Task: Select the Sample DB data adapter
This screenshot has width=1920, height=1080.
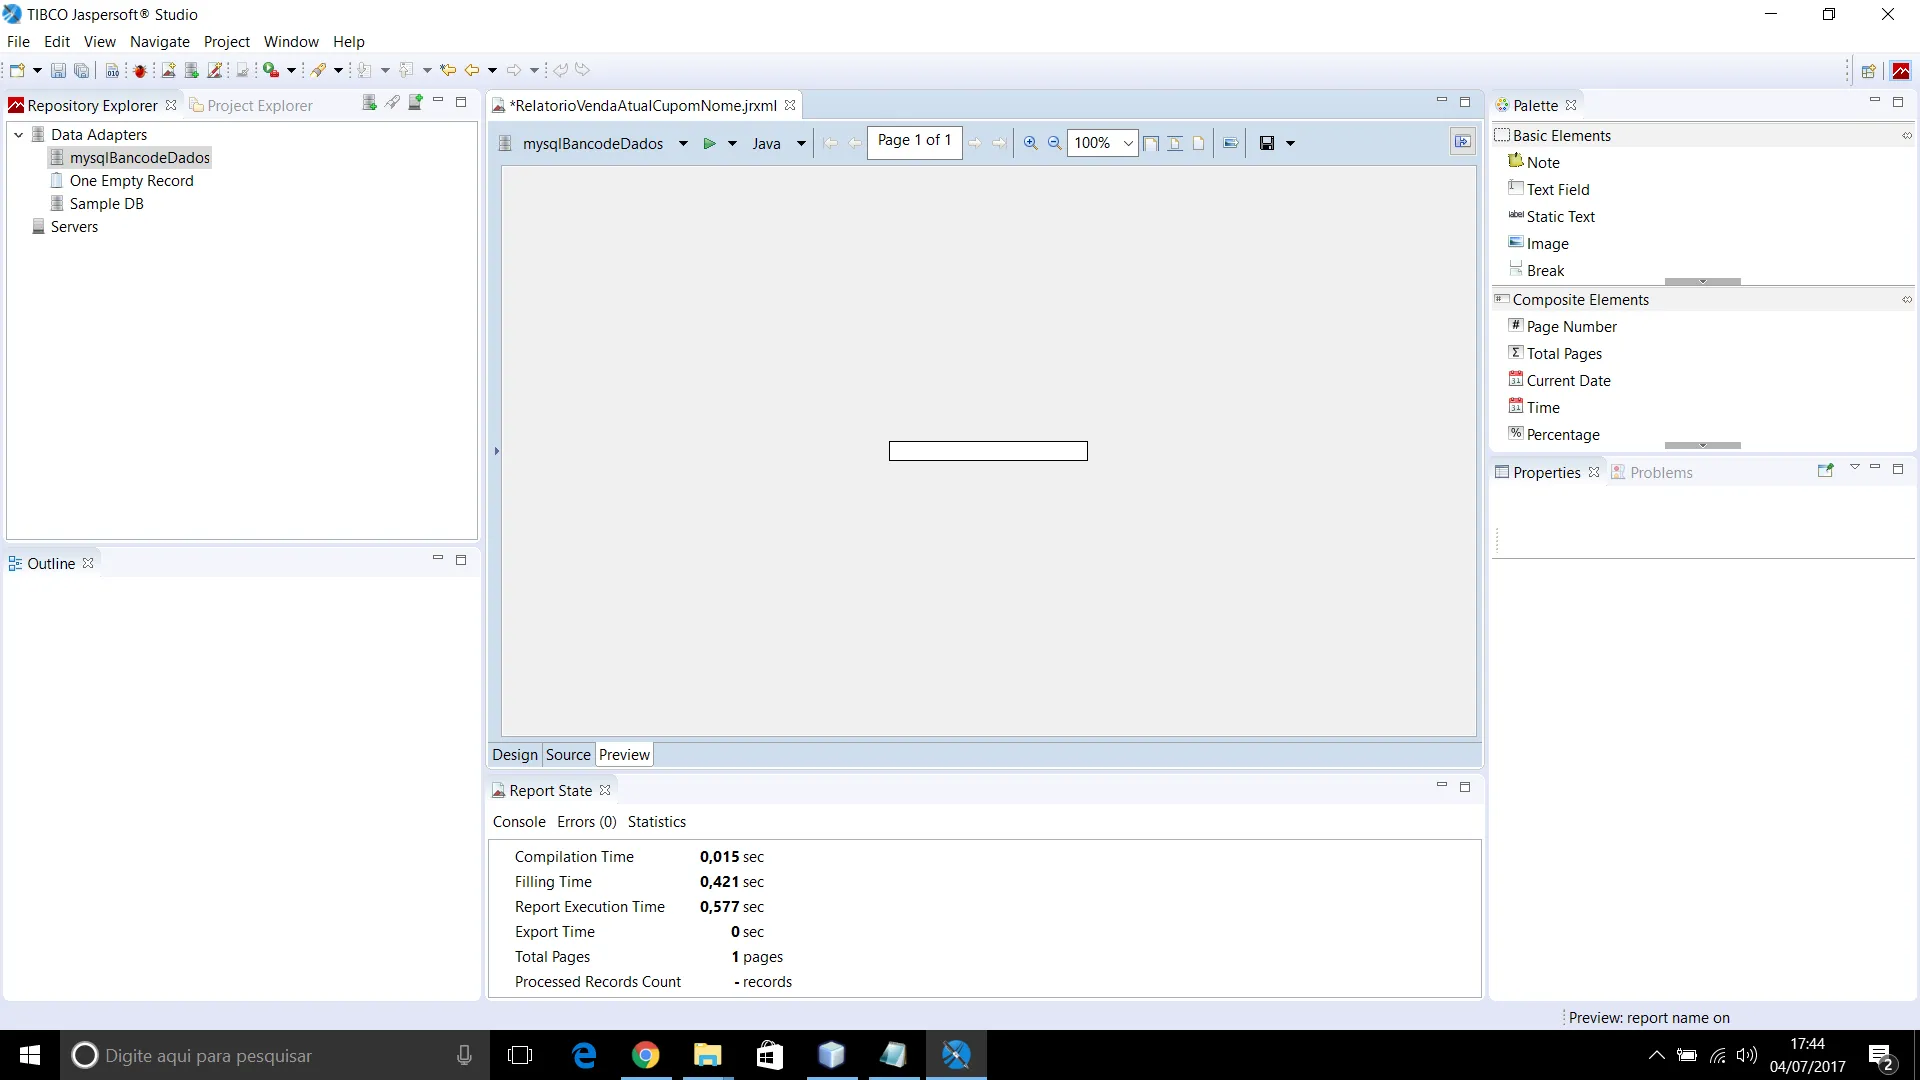Action: click(x=106, y=204)
